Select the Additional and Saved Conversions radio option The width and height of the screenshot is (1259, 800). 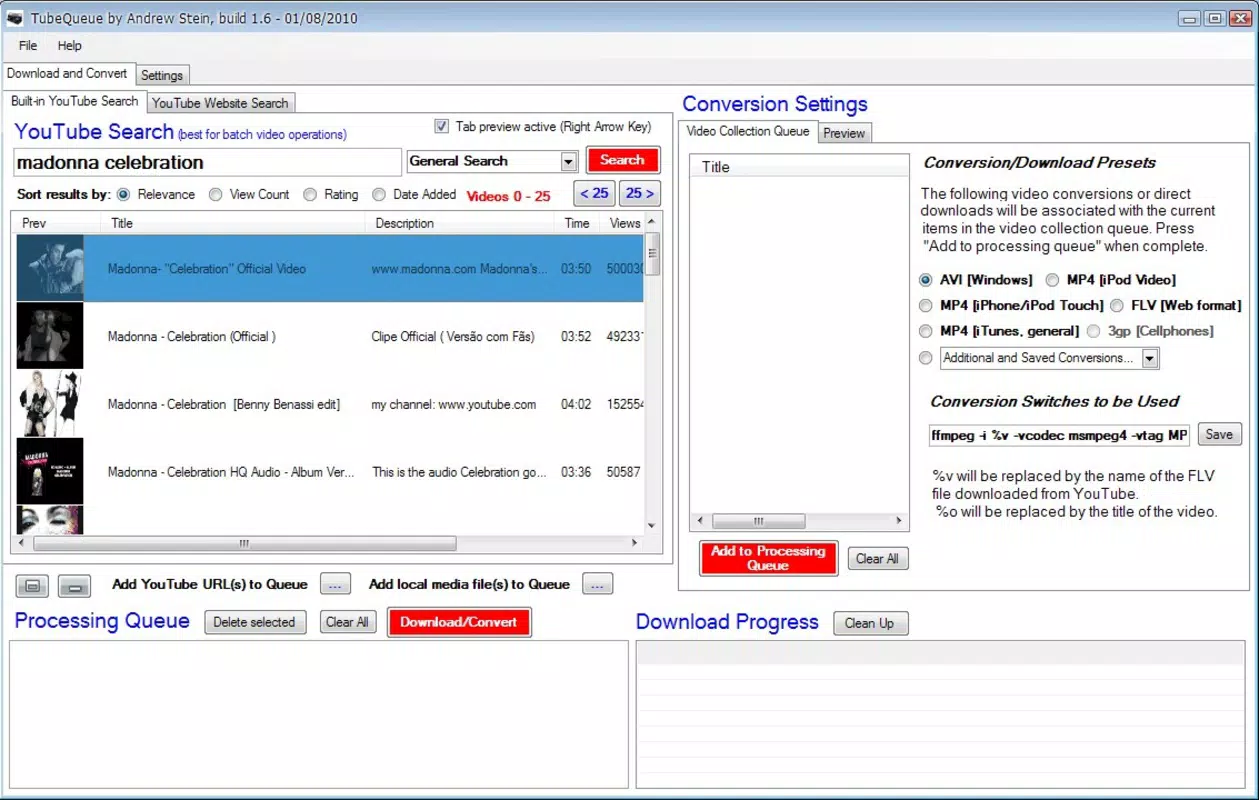click(925, 358)
